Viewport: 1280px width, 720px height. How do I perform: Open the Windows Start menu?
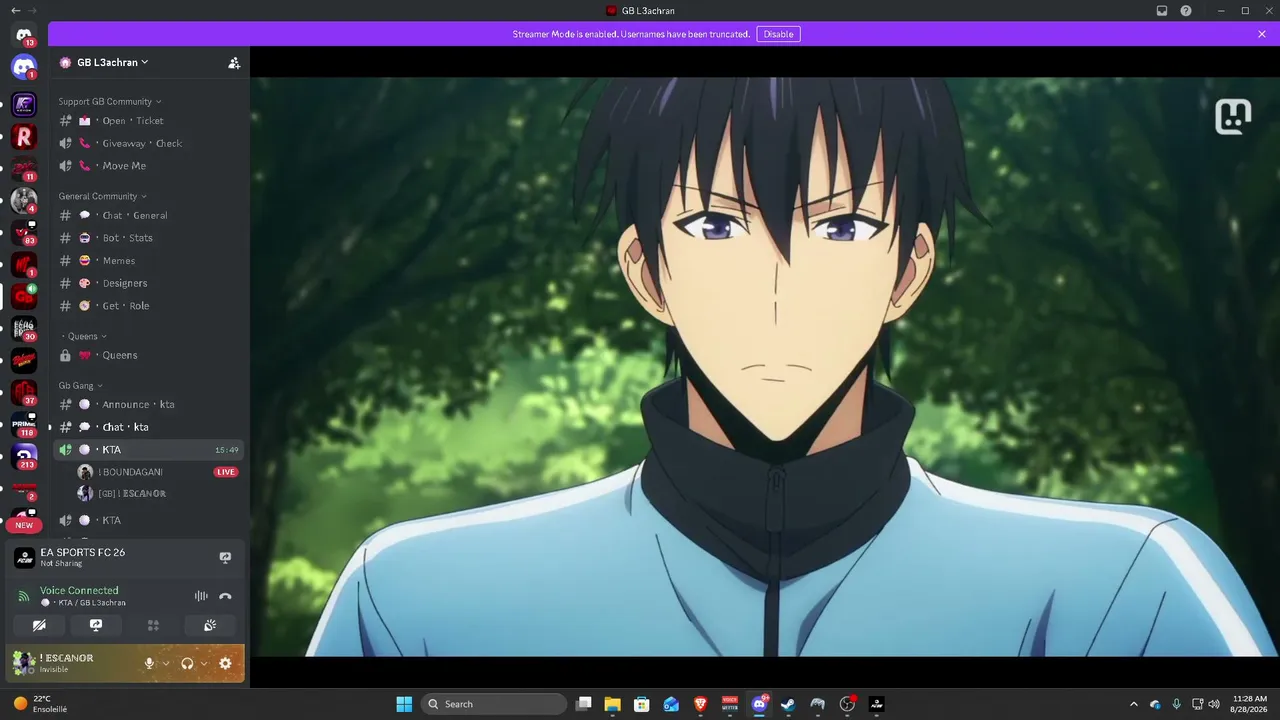click(404, 704)
